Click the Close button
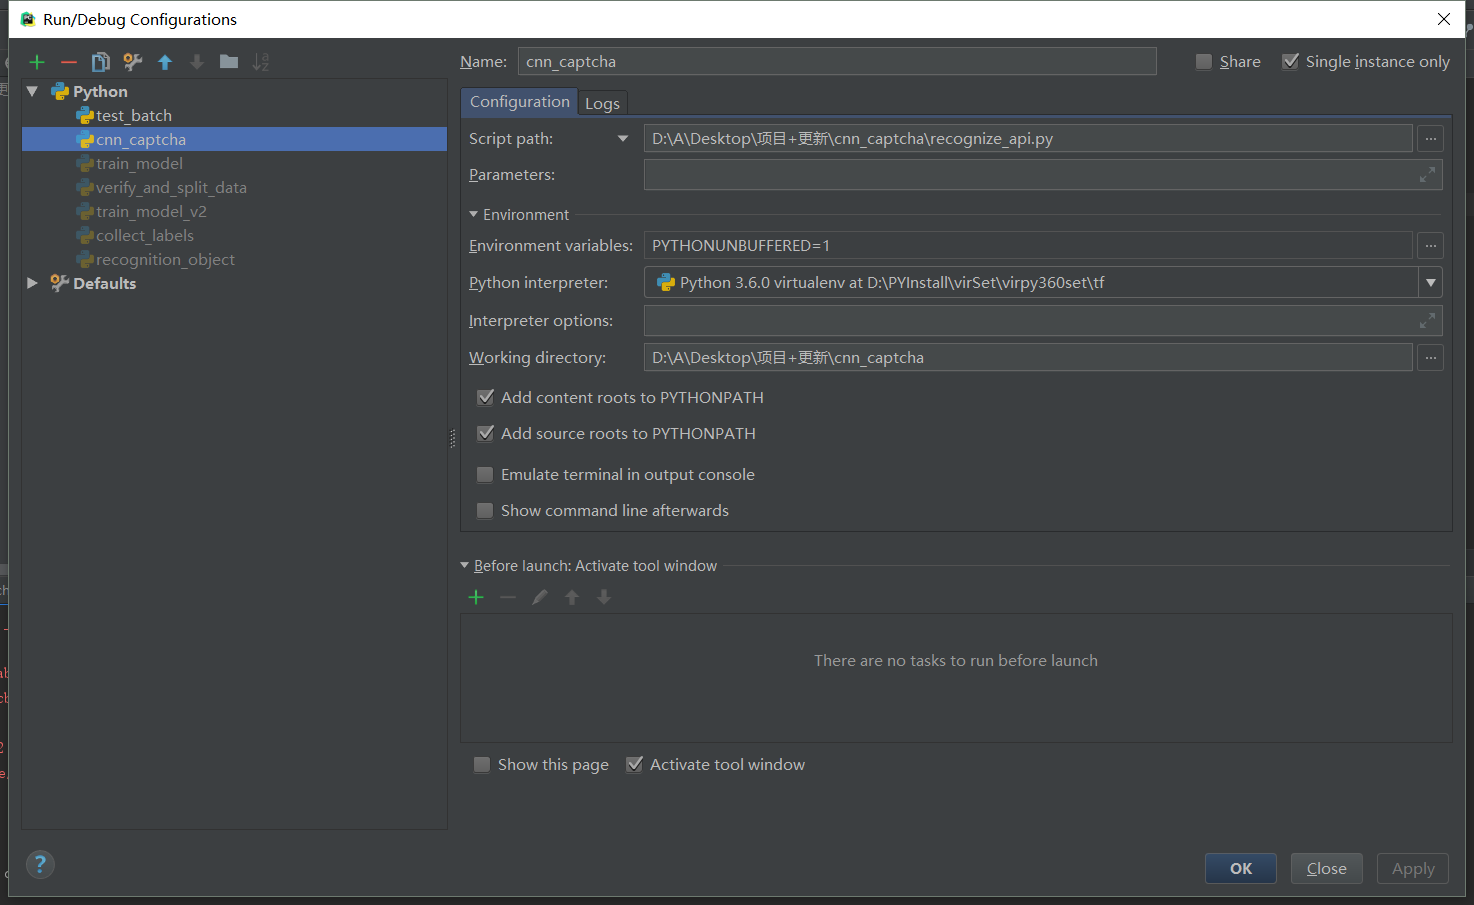 click(x=1326, y=869)
